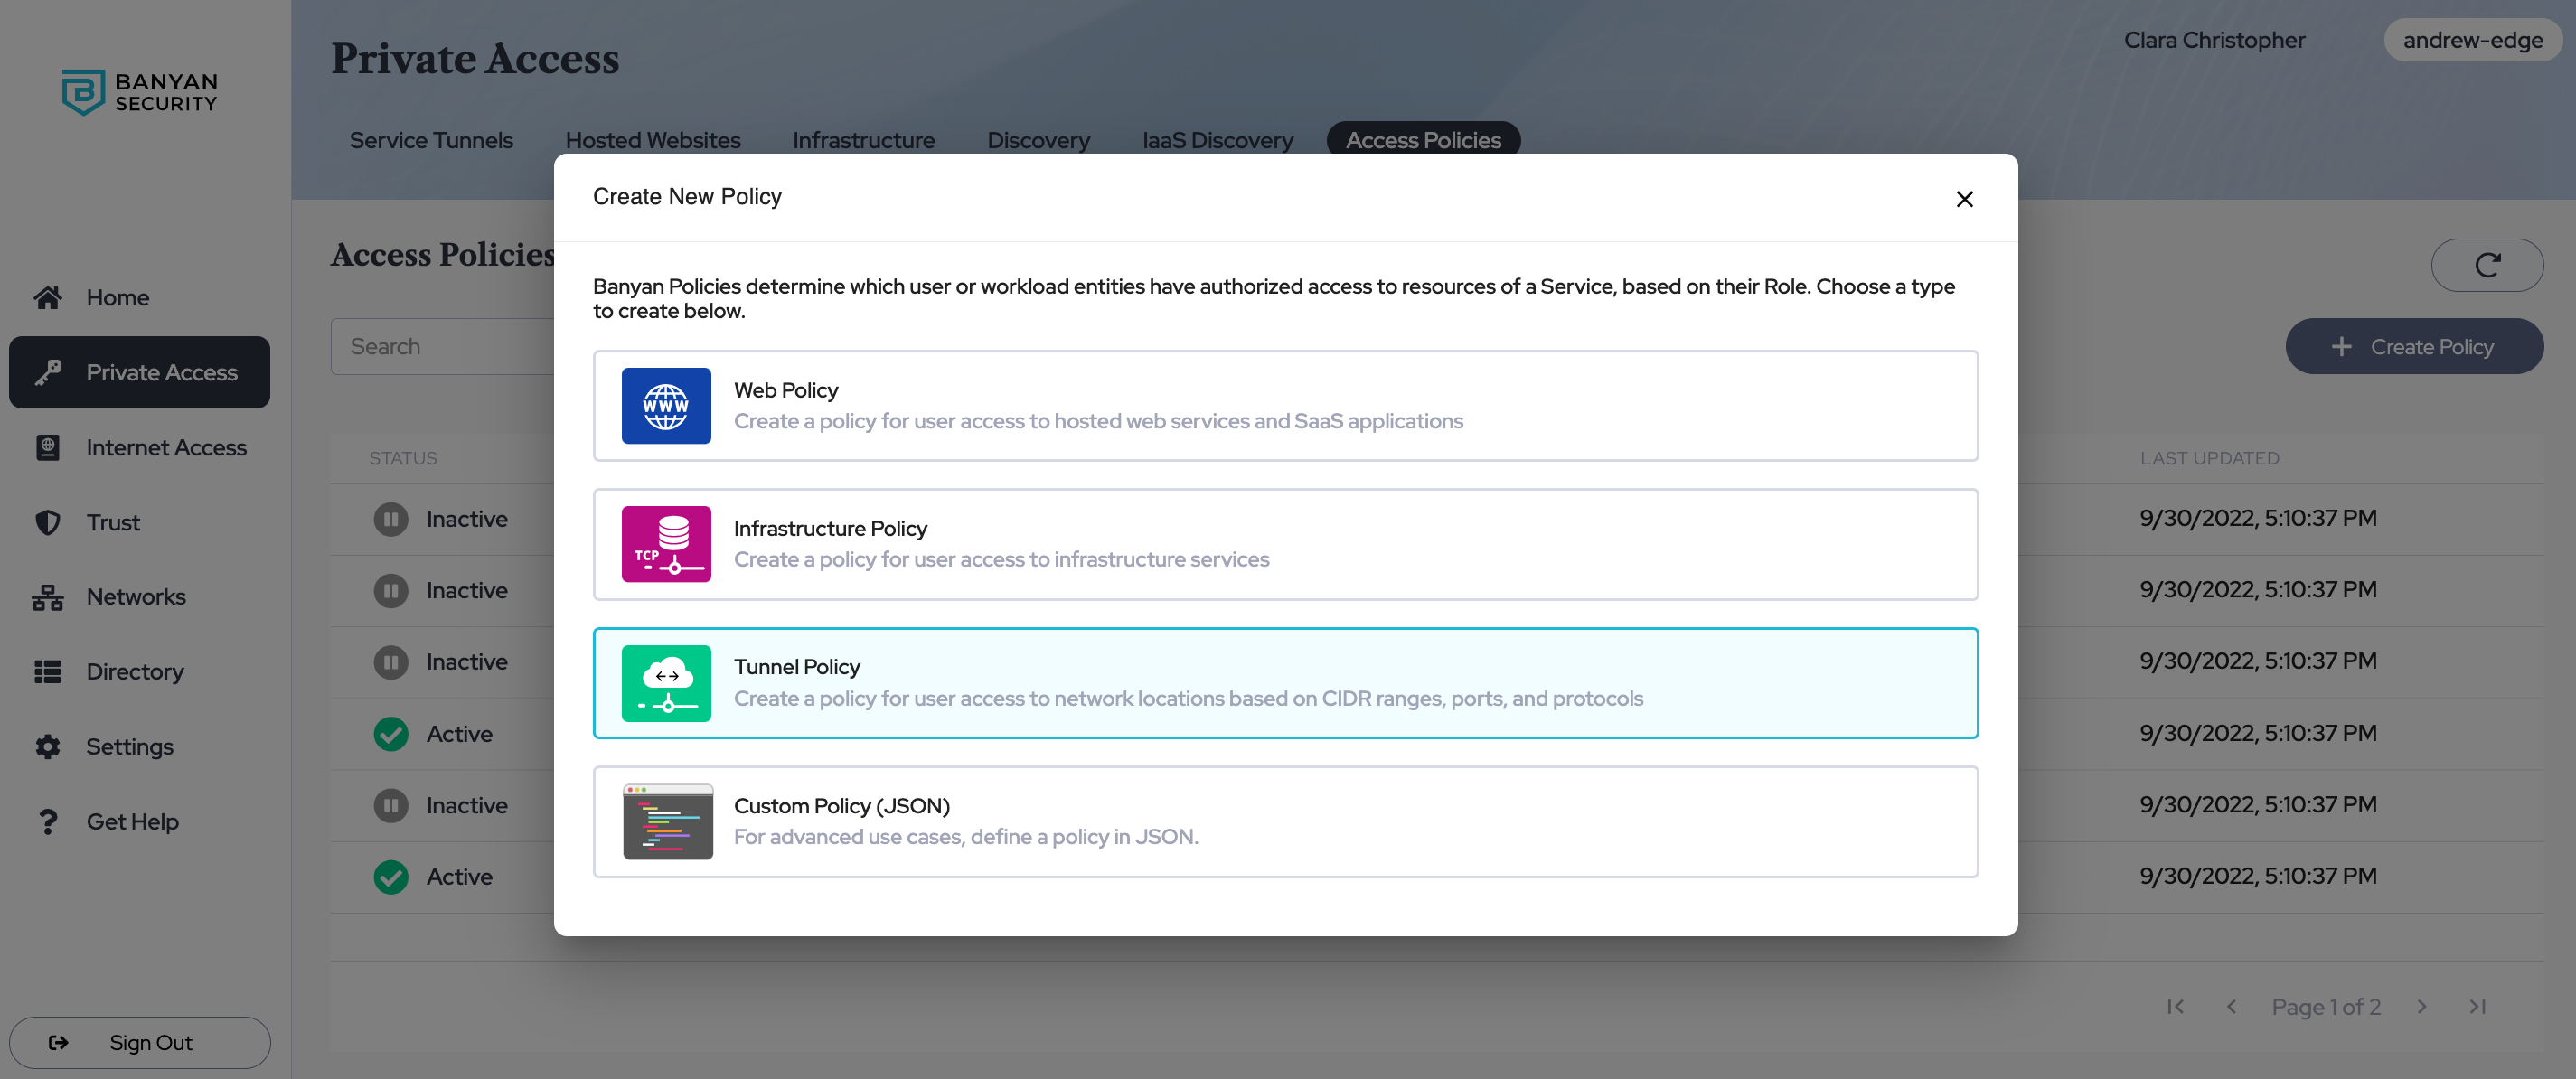Image resolution: width=2576 pixels, height=1079 pixels.
Task: Close the Create New Policy dialog
Action: [x=1964, y=199]
